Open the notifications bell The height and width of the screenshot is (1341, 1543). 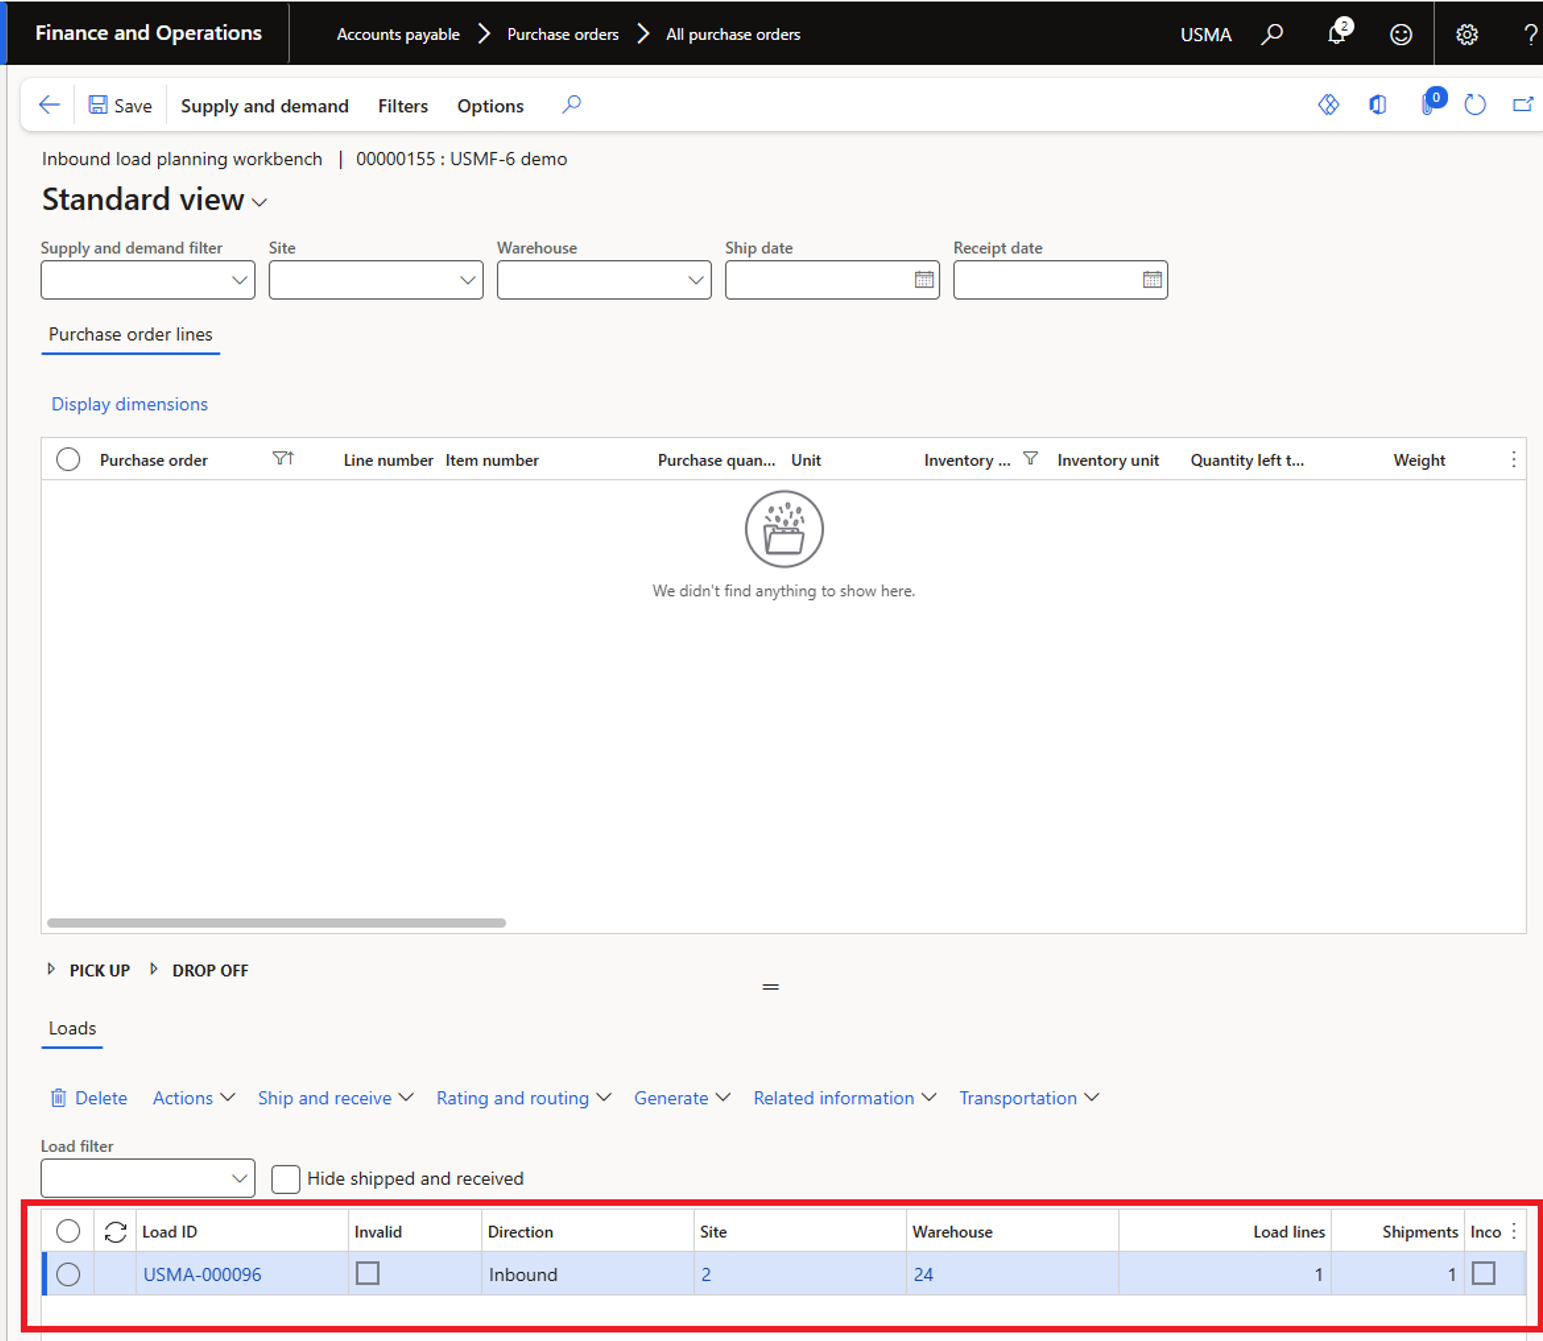click(x=1338, y=33)
